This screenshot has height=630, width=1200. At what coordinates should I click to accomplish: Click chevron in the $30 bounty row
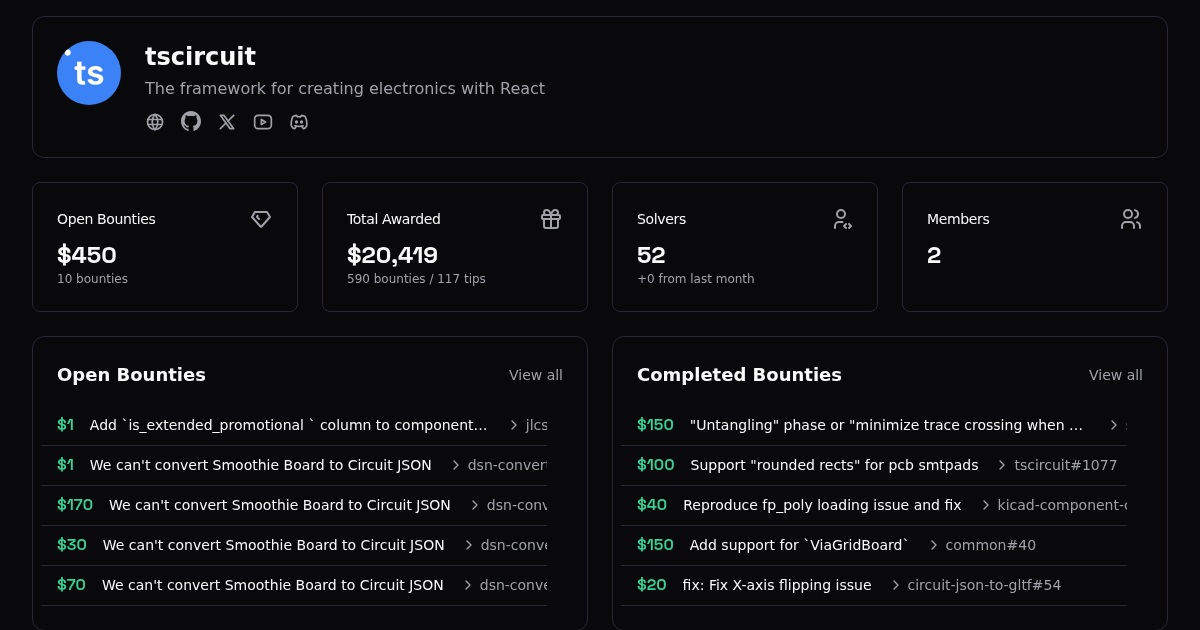(x=469, y=545)
